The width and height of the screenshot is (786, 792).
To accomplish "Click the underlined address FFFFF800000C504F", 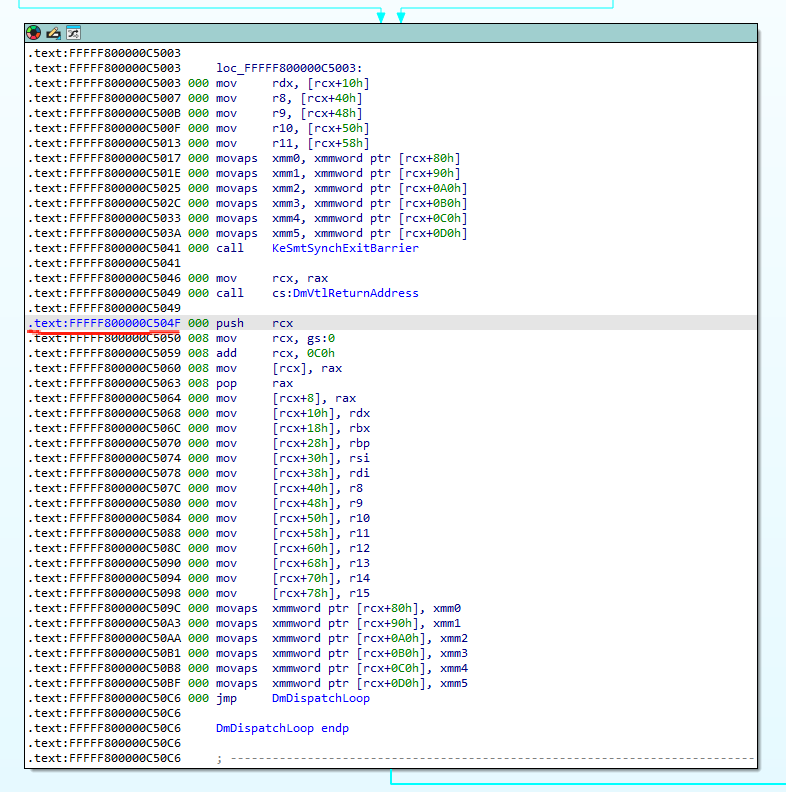I will click(x=105, y=323).
